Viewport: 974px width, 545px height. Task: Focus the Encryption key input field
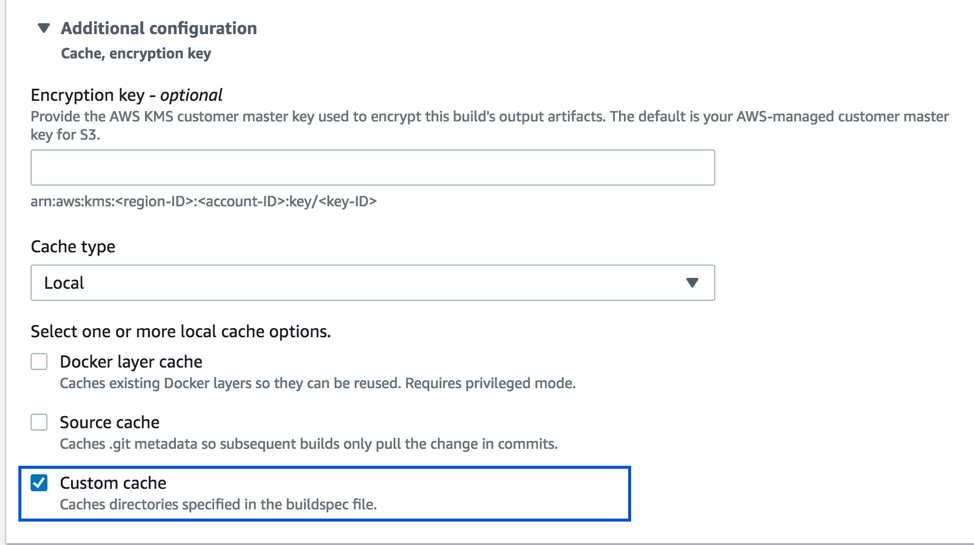click(x=373, y=167)
